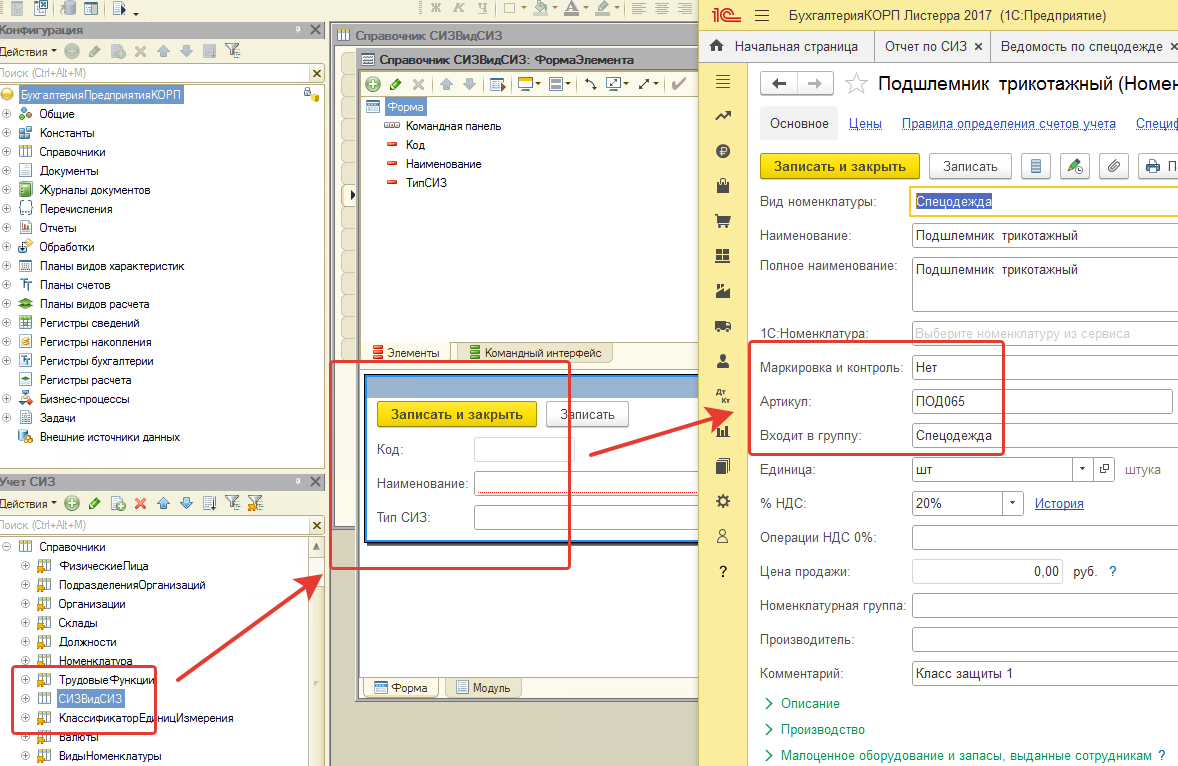This screenshot has width=1178, height=766.
Task: Switch to the Командный интерфейс tab
Action: 535,353
